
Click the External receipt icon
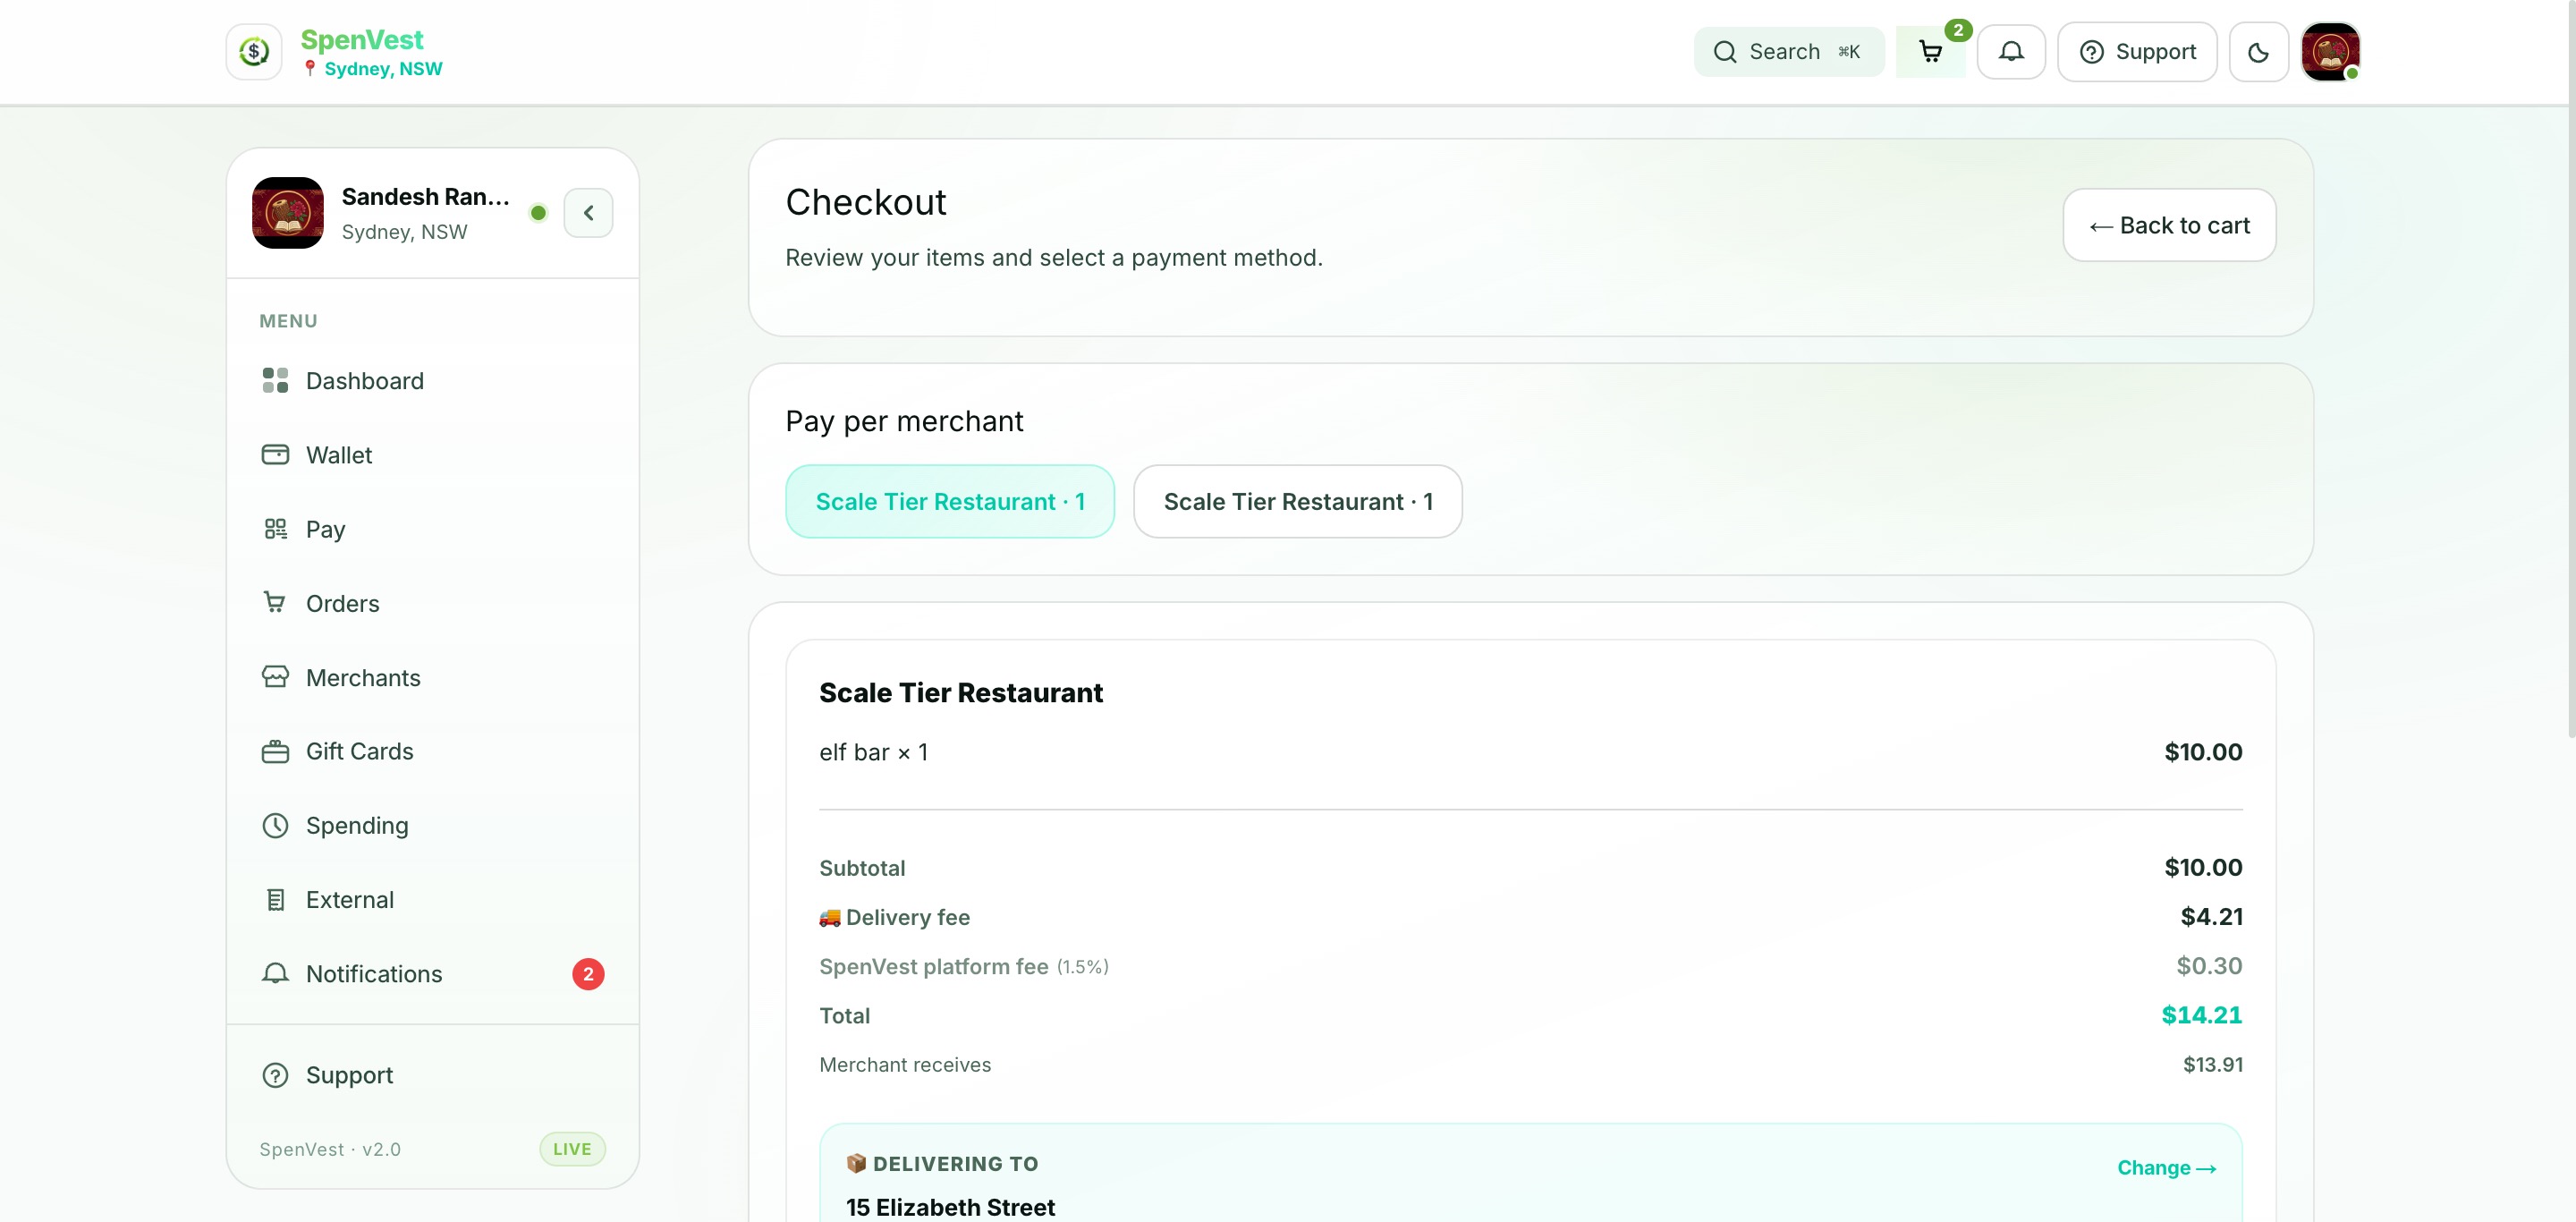[x=275, y=899]
